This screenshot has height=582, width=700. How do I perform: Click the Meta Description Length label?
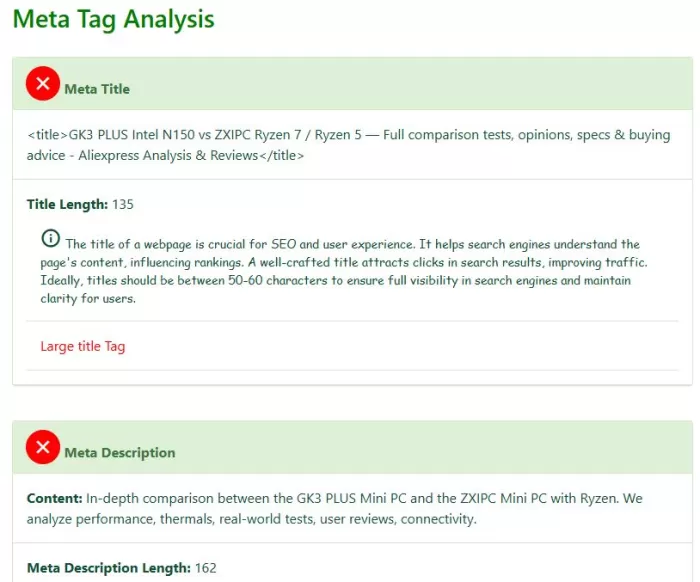108,568
